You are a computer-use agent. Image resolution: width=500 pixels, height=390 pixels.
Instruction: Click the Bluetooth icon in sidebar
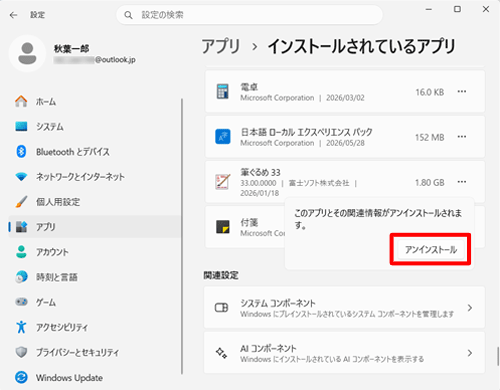(x=21, y=152)
